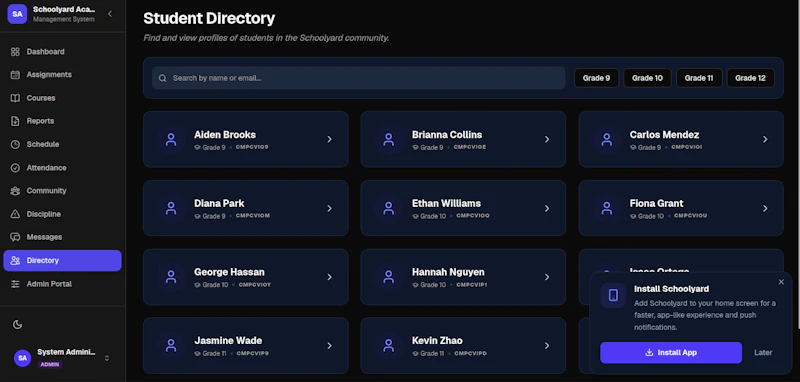Open the Messages label in sidebar
The image size is (800, 382).
pyautogui.click(x=44, y=237)
